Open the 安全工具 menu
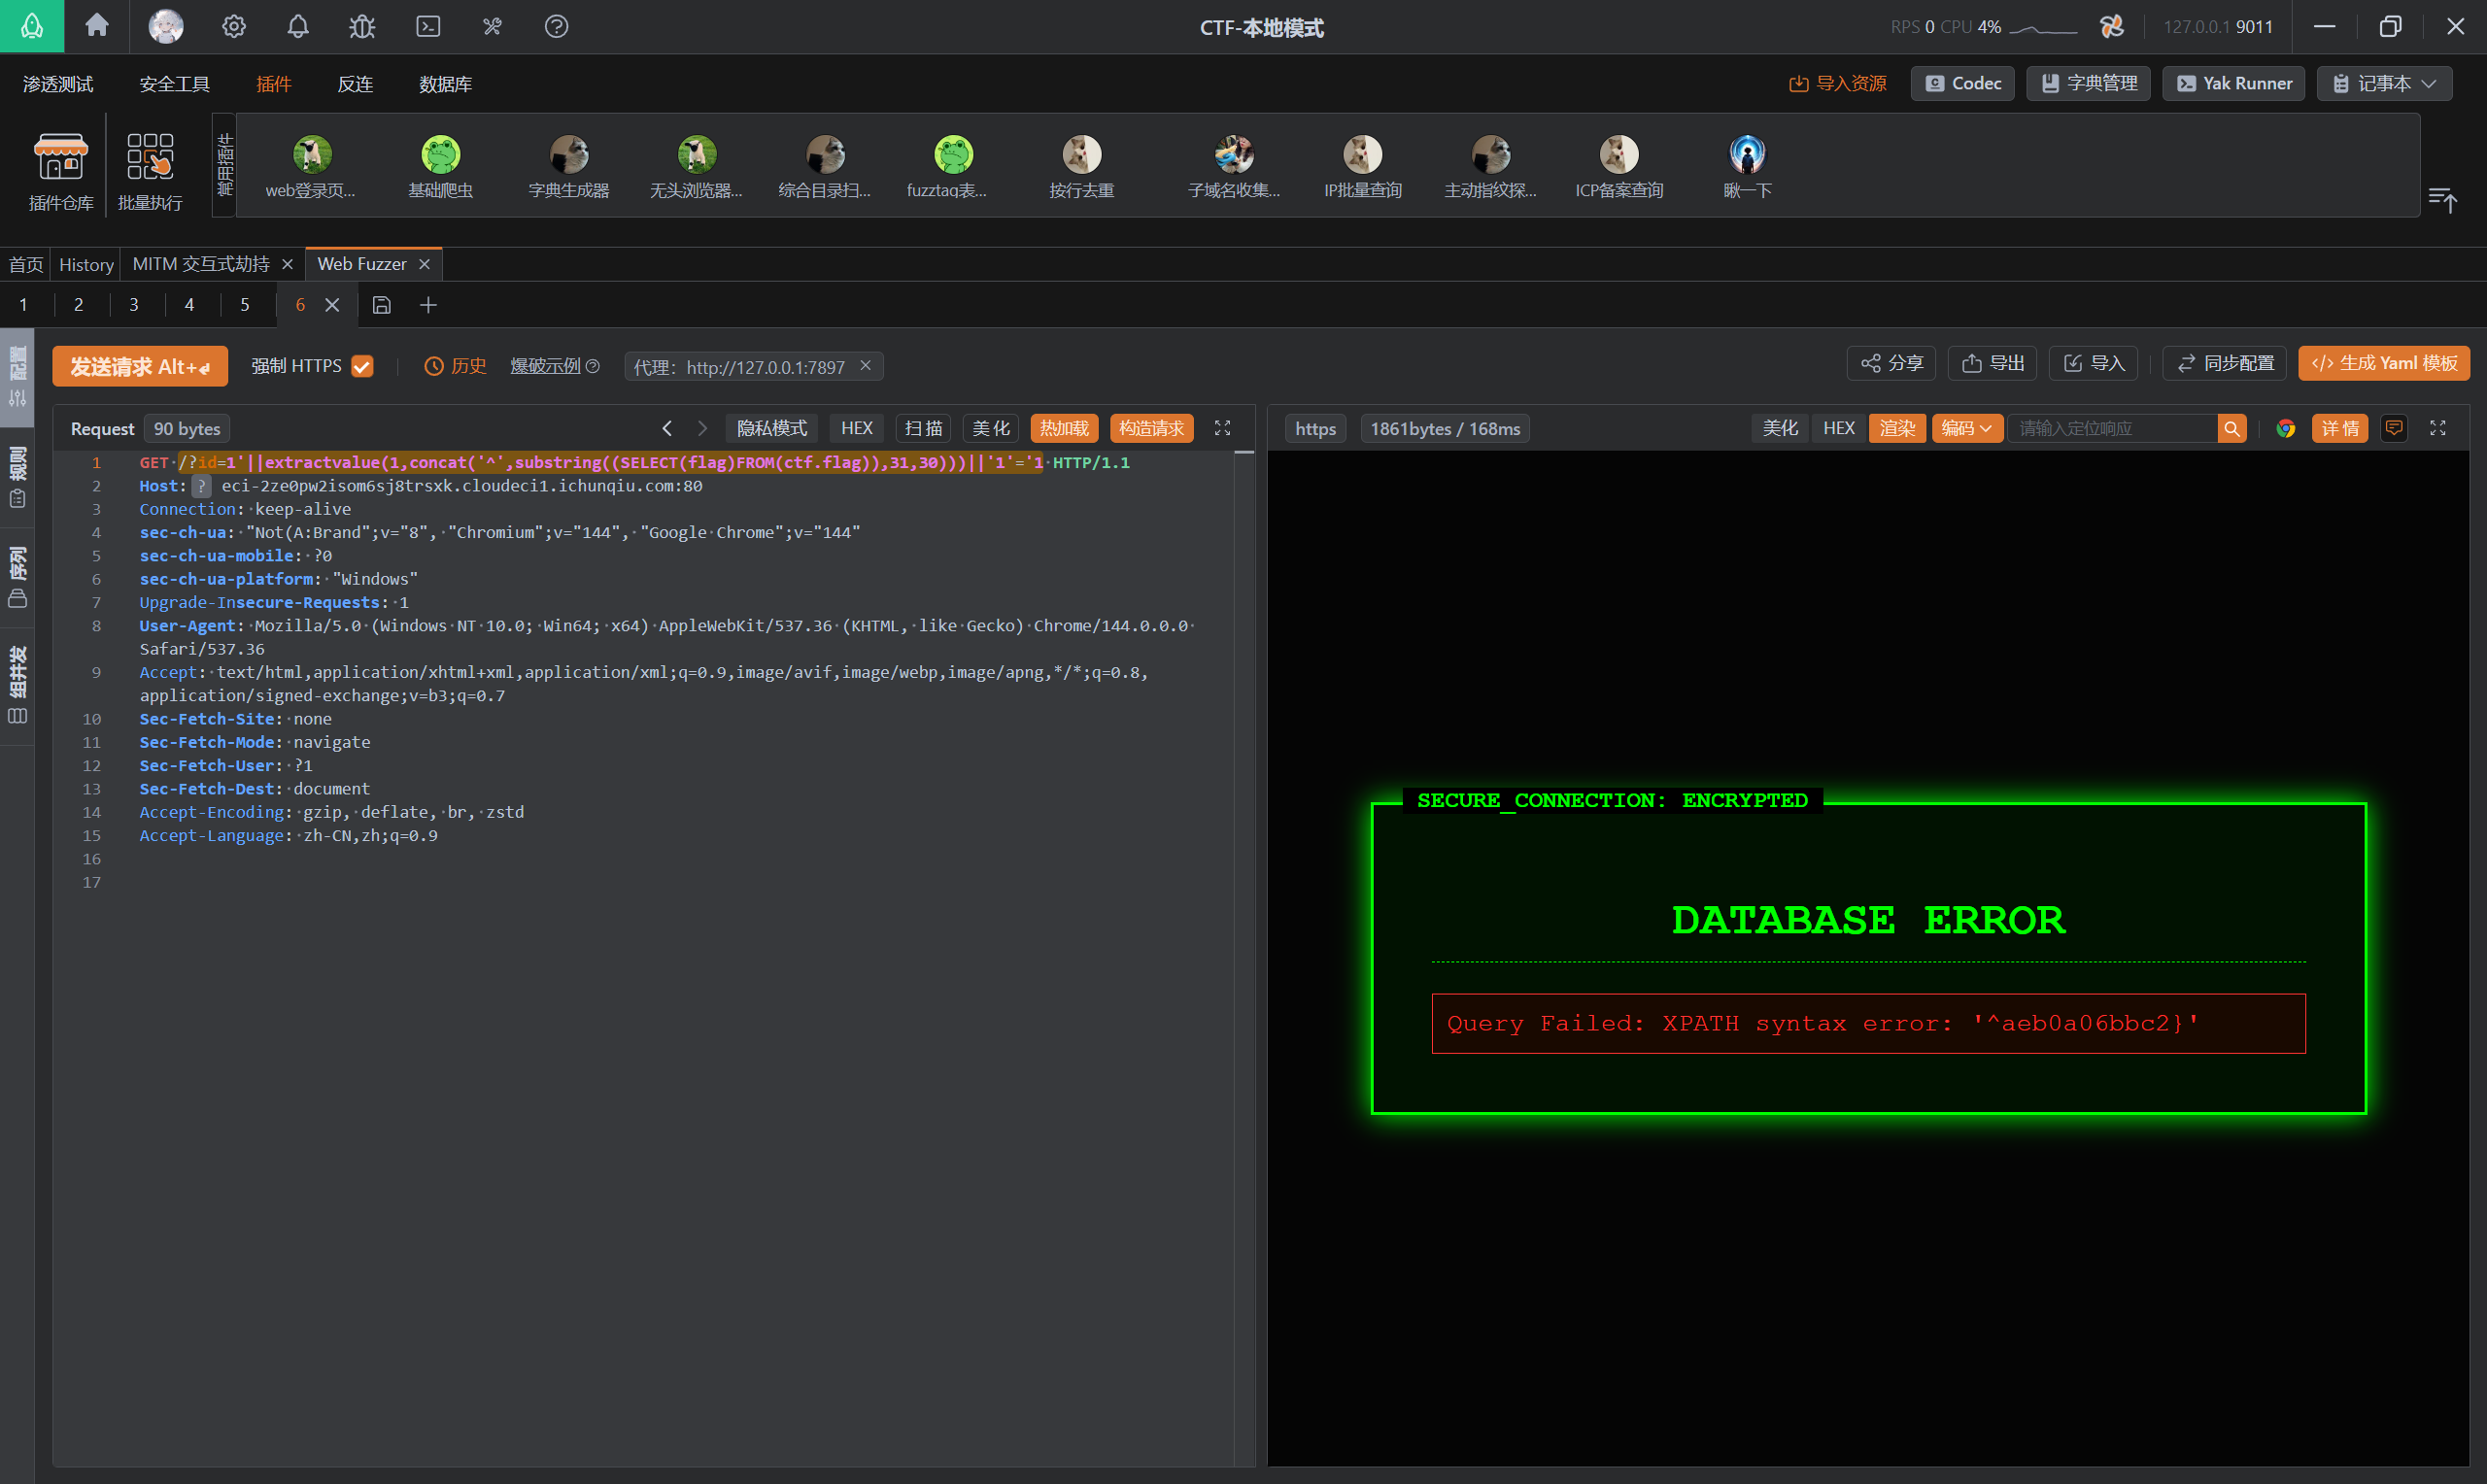 point(174,84)
